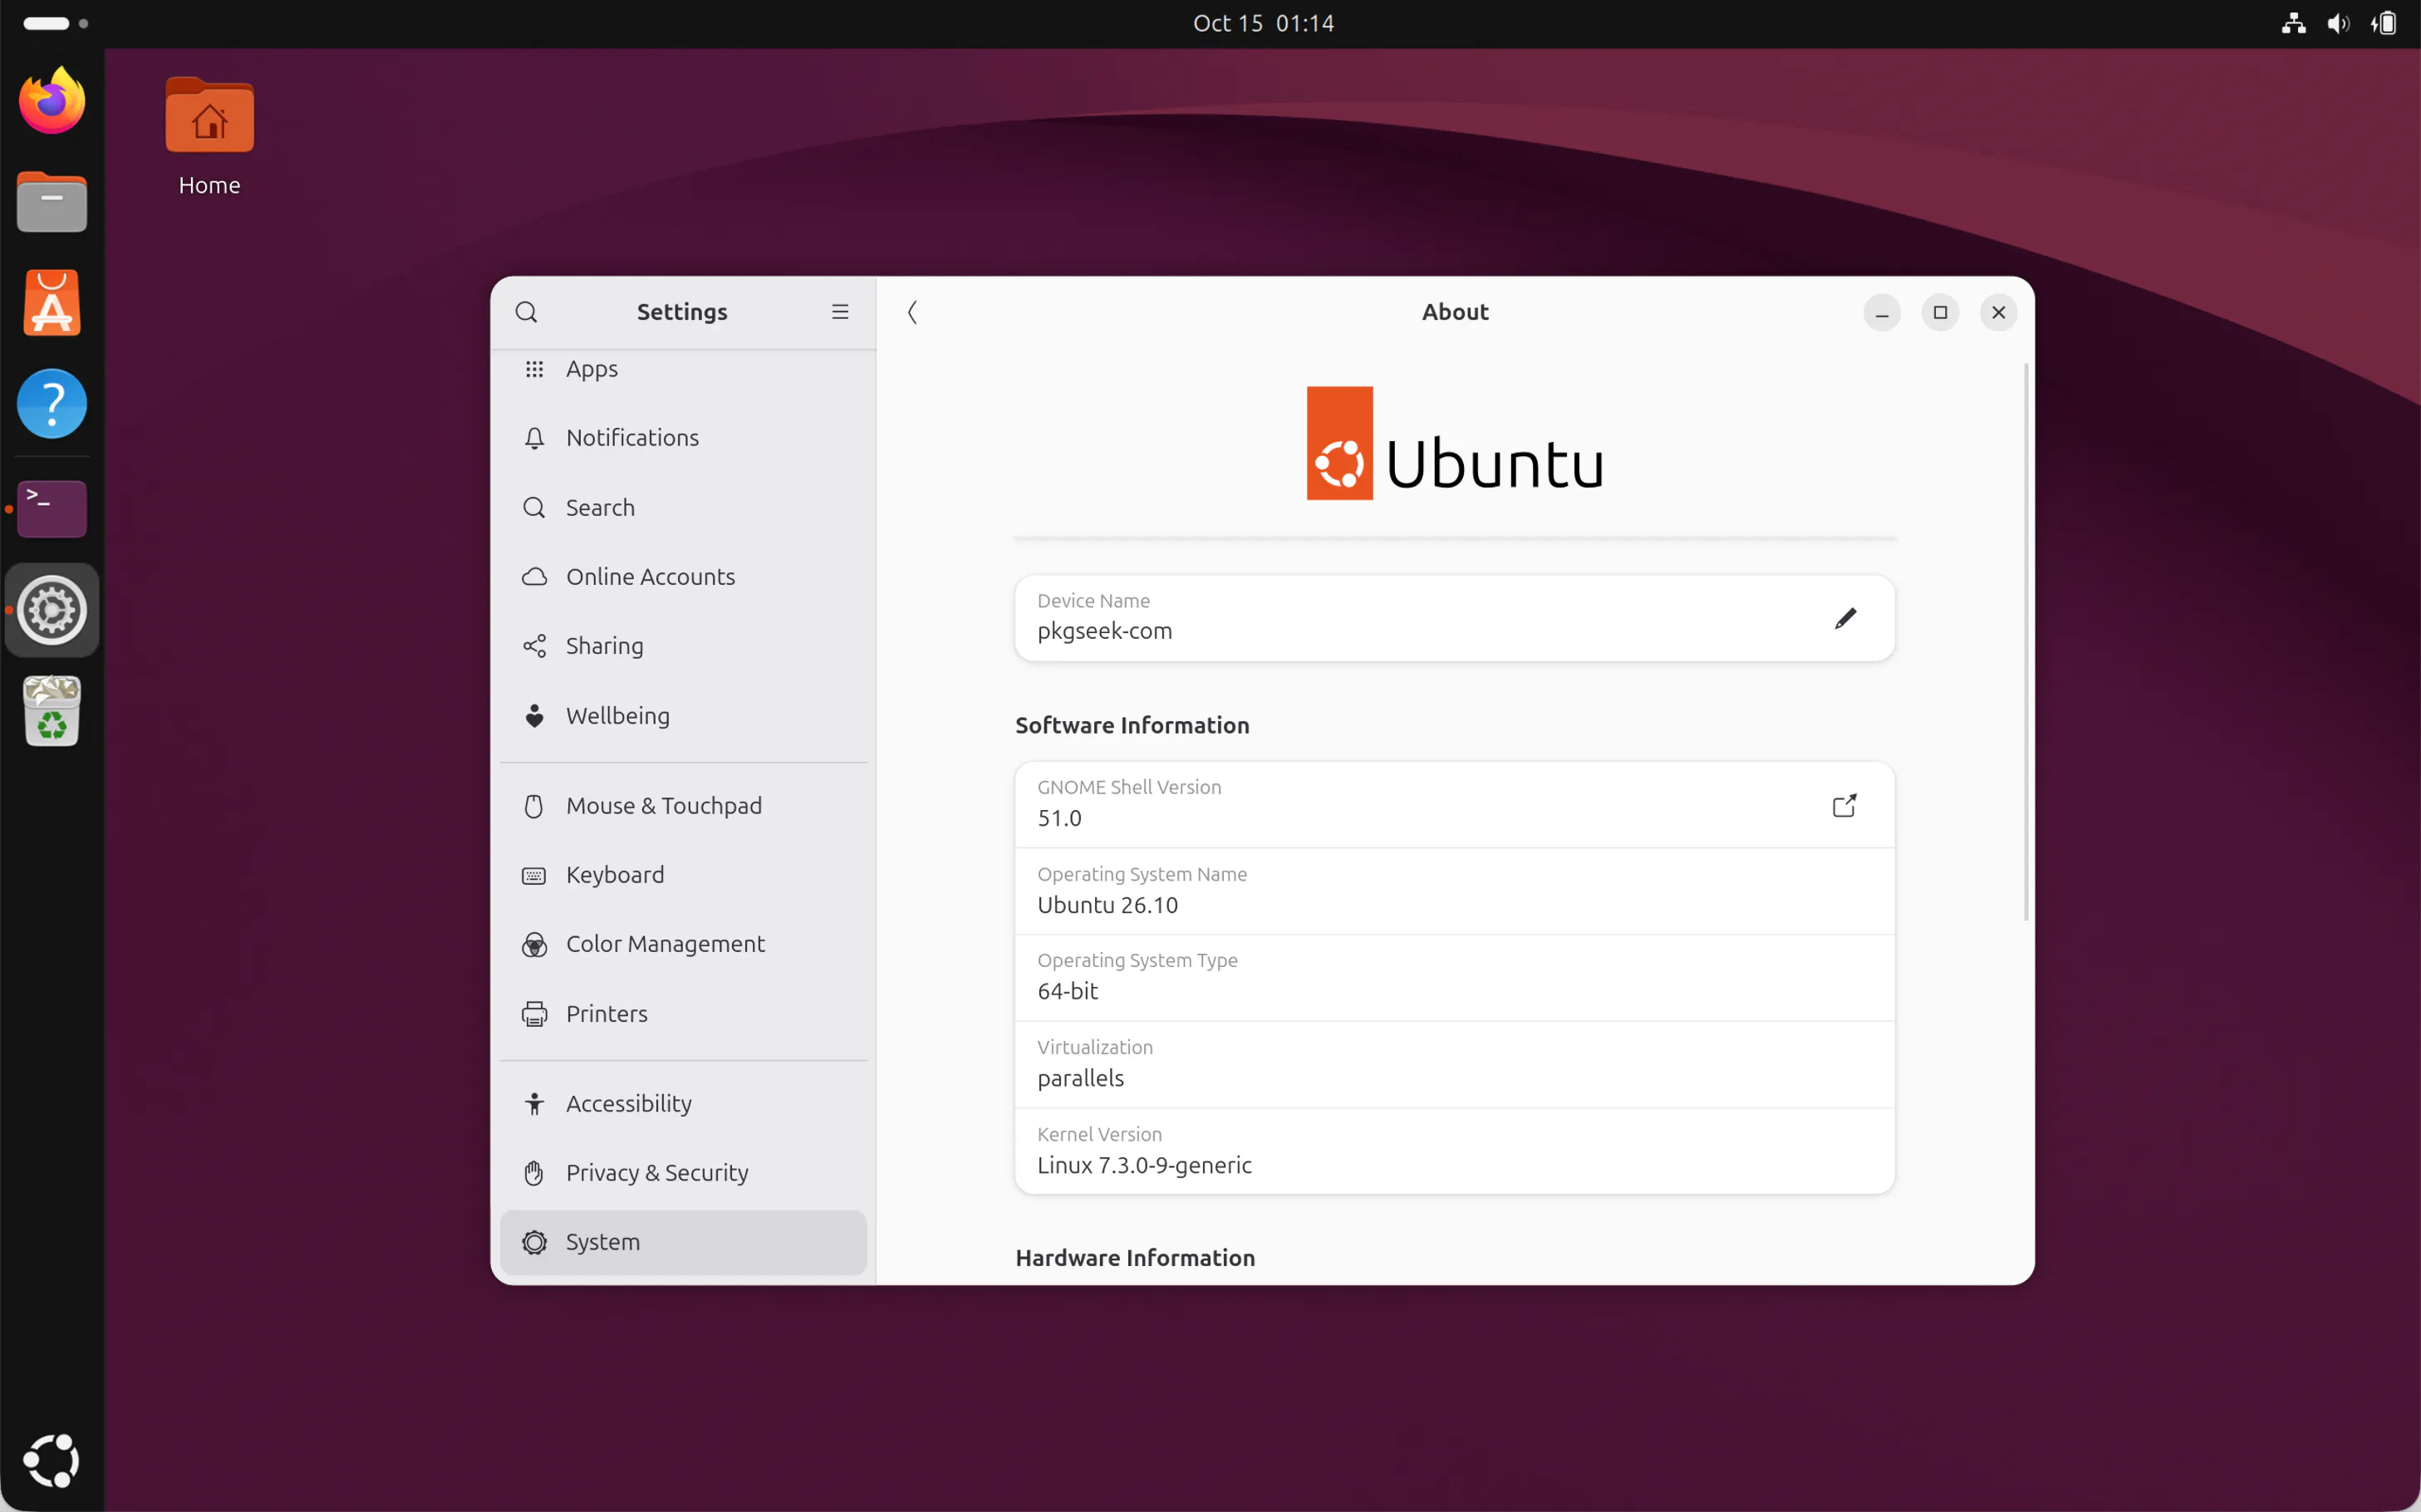Open the Settings hamburger menu
2421x1512 pixels.
(x=840, y=312)
